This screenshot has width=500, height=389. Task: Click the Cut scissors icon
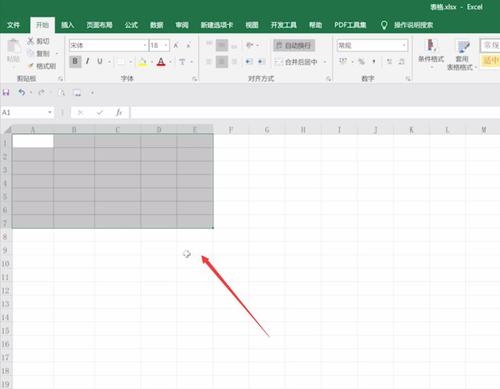(30, 41)
